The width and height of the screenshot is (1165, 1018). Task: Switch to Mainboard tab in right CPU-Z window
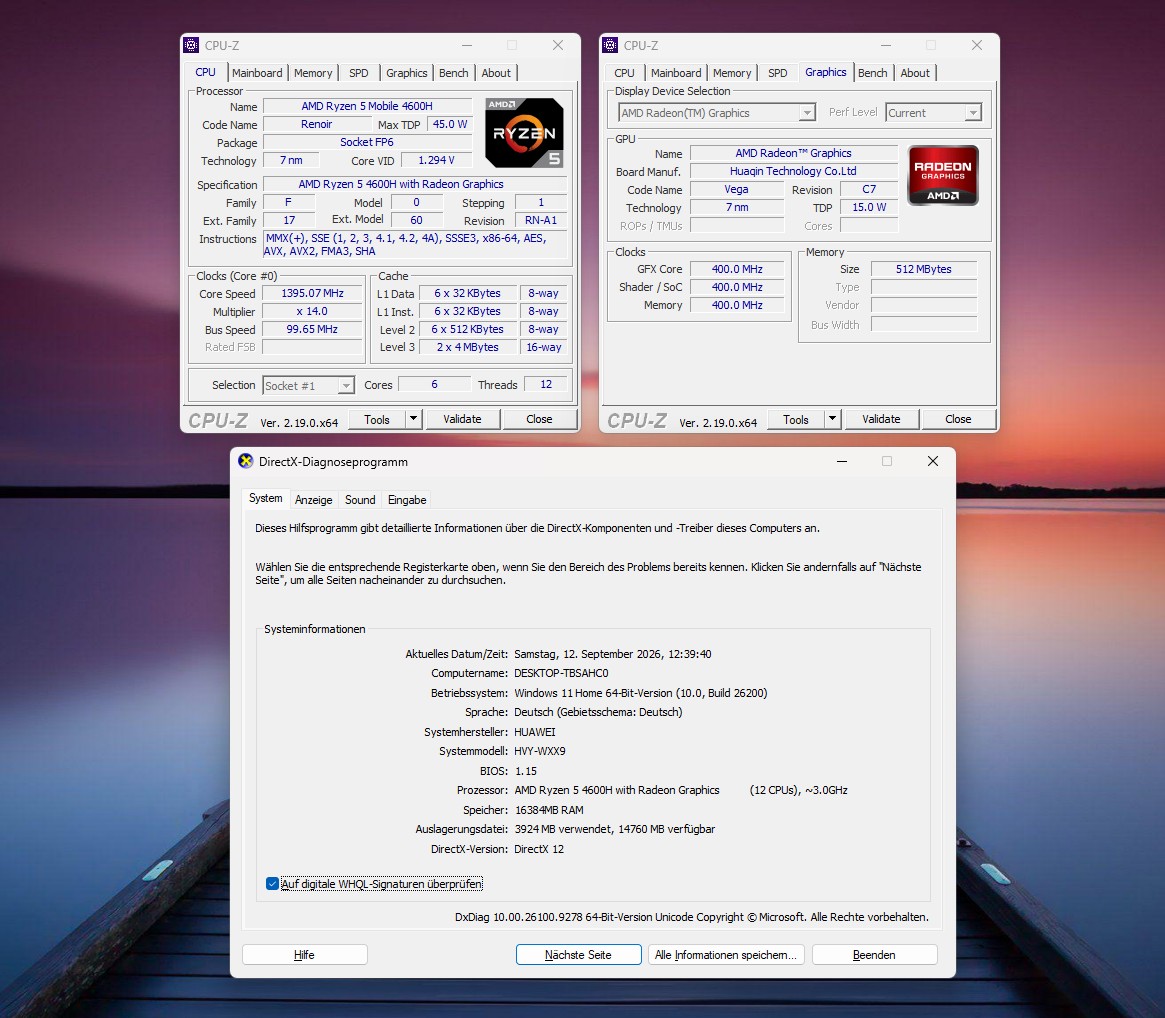(x=676, y=73)
